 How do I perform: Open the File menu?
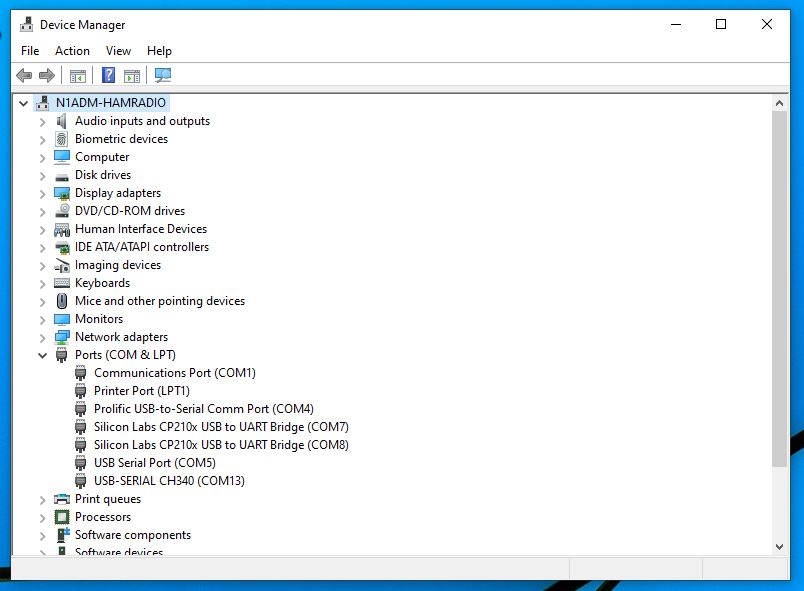[30, 51]
